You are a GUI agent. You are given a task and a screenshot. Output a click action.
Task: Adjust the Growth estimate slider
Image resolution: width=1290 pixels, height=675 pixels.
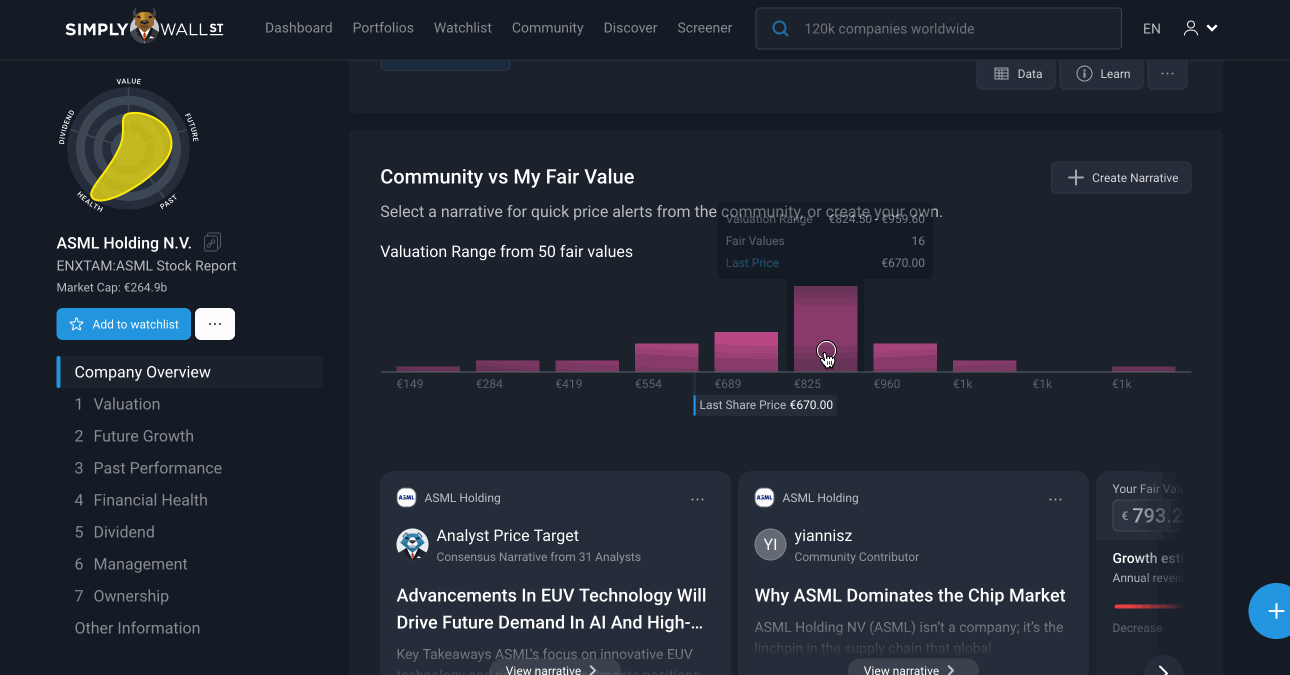[1148, 606]
